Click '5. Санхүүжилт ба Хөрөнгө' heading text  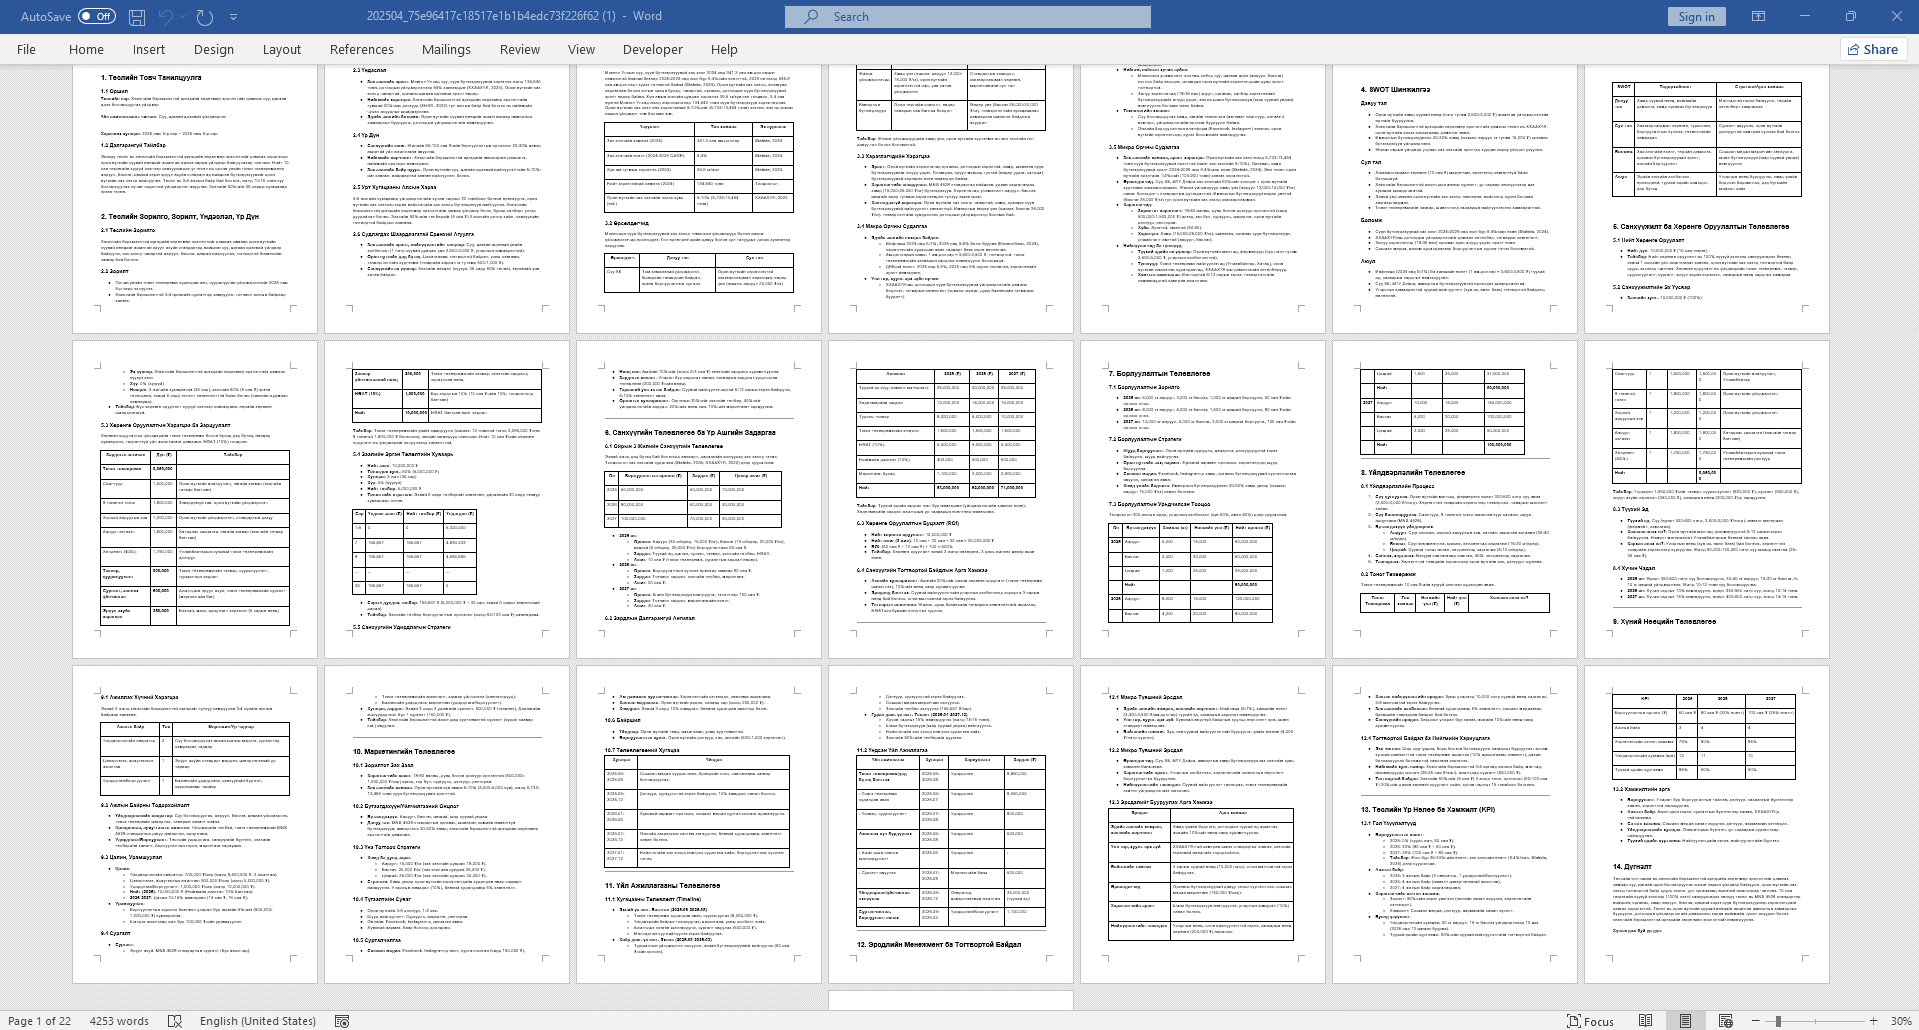1701,227
